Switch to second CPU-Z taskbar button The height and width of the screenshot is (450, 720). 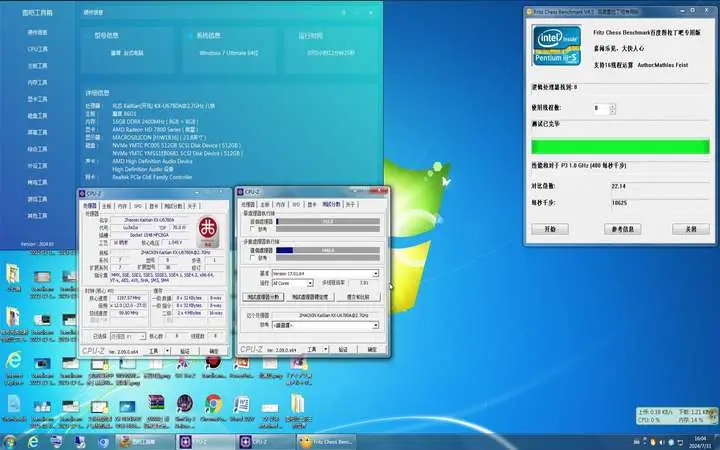(x=265, y=442)
